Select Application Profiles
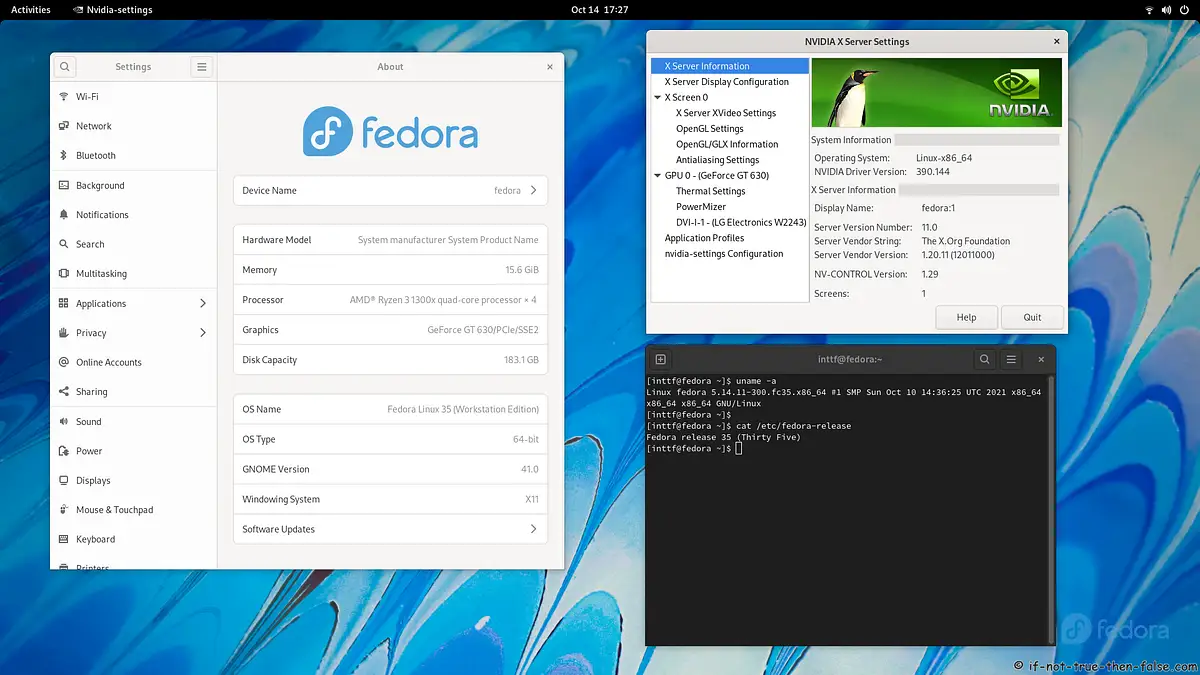 coord(705,238)
